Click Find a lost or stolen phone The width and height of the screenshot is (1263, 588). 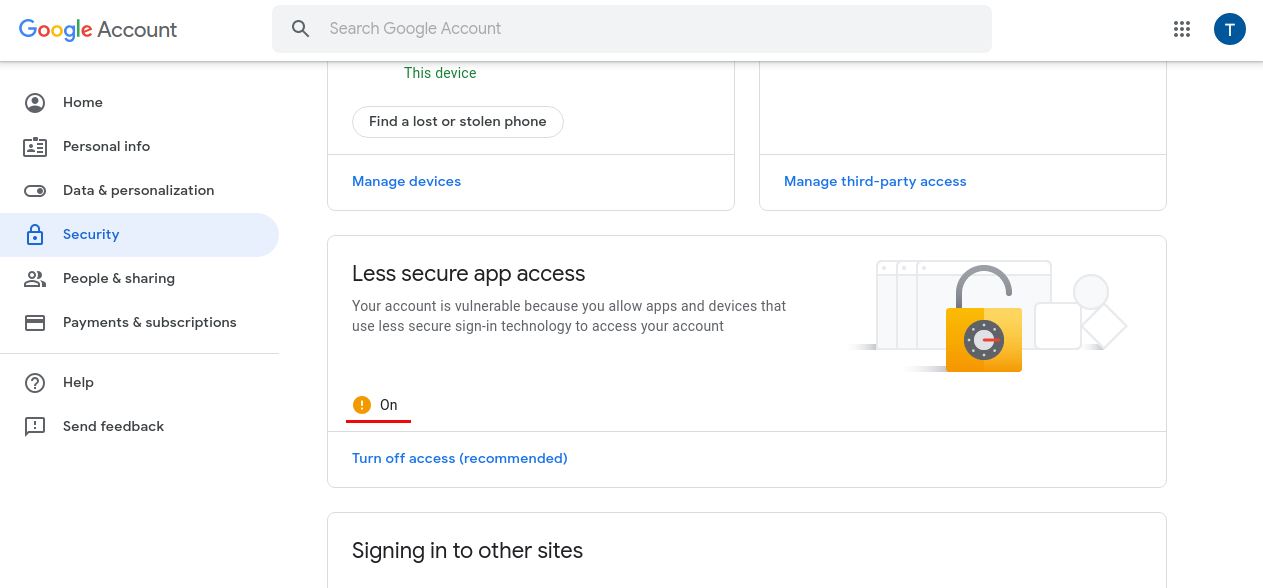457,121
